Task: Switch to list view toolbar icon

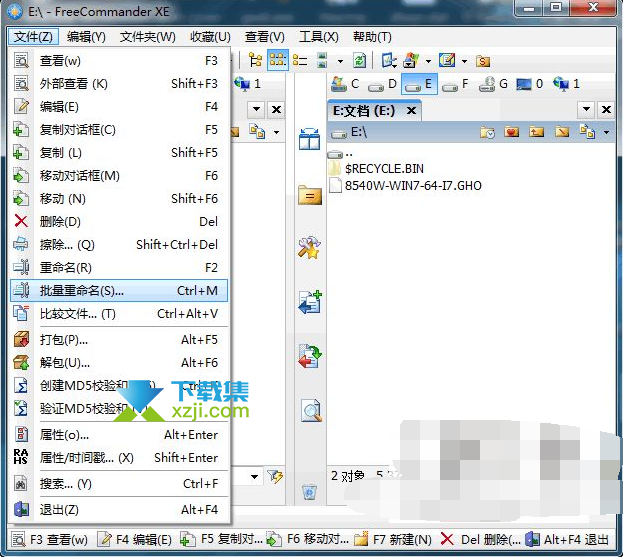Action: (300, 61)
